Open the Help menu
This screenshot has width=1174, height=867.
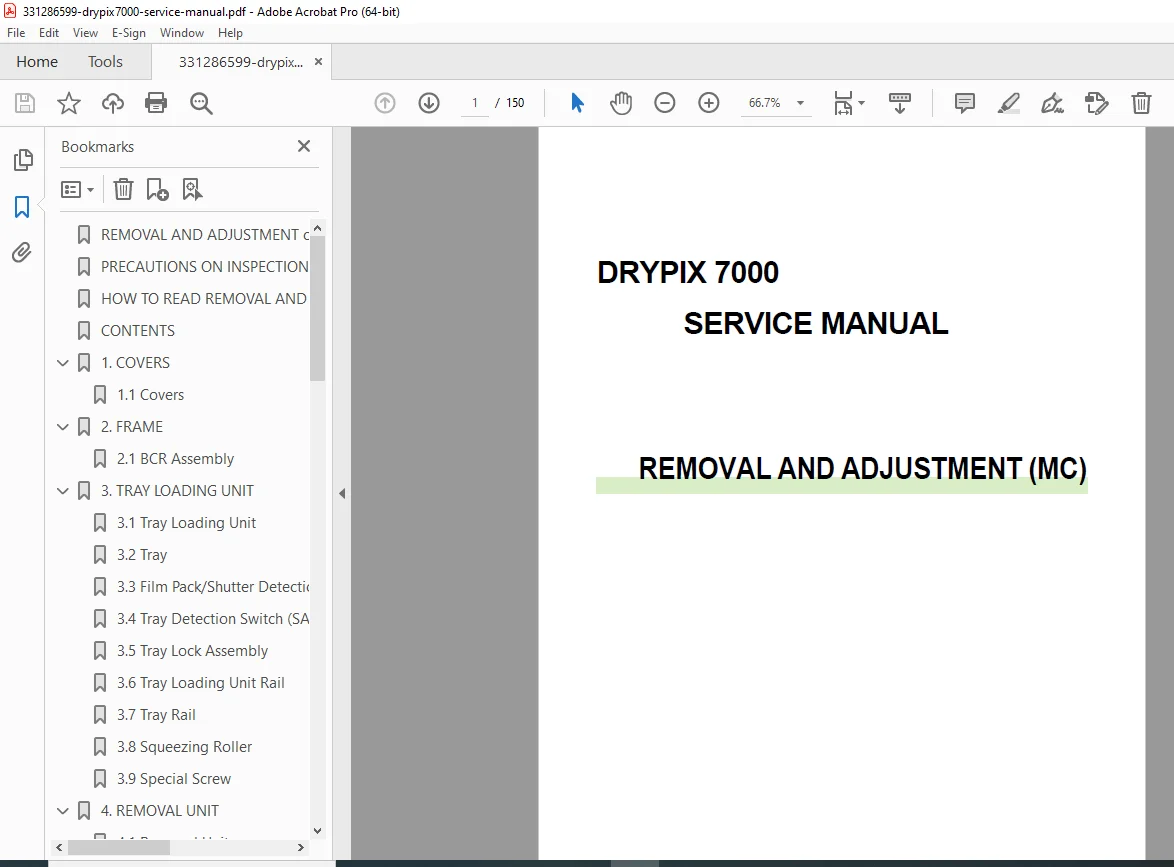pos(231,33)
